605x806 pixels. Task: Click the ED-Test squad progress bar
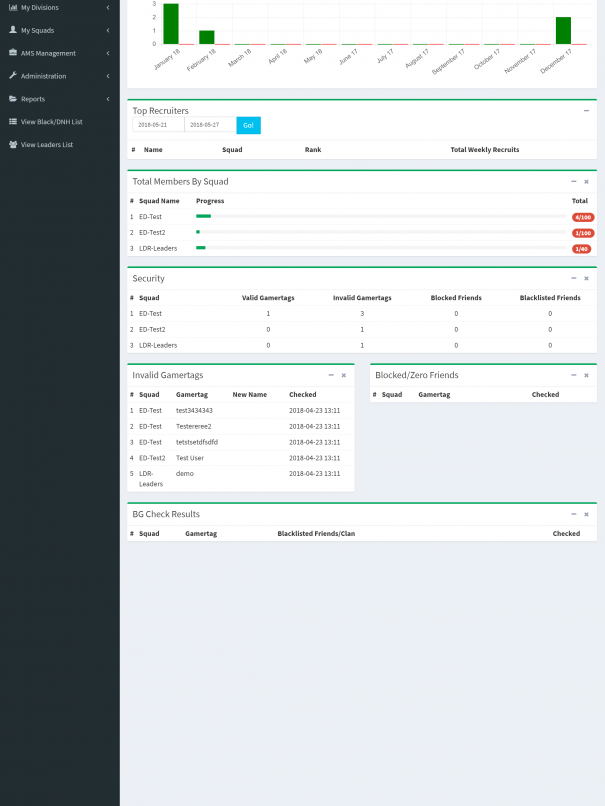tap(380, 216)
